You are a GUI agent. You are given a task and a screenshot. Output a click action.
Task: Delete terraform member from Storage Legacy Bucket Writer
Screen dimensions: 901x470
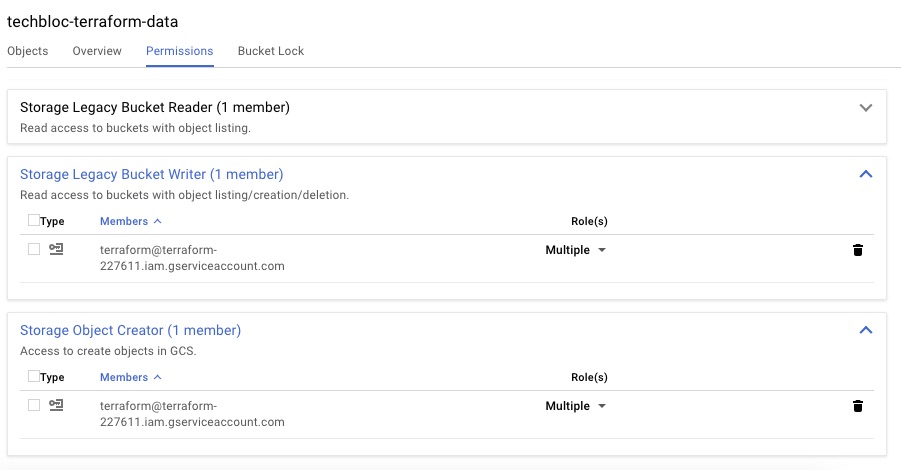(857, 250)
